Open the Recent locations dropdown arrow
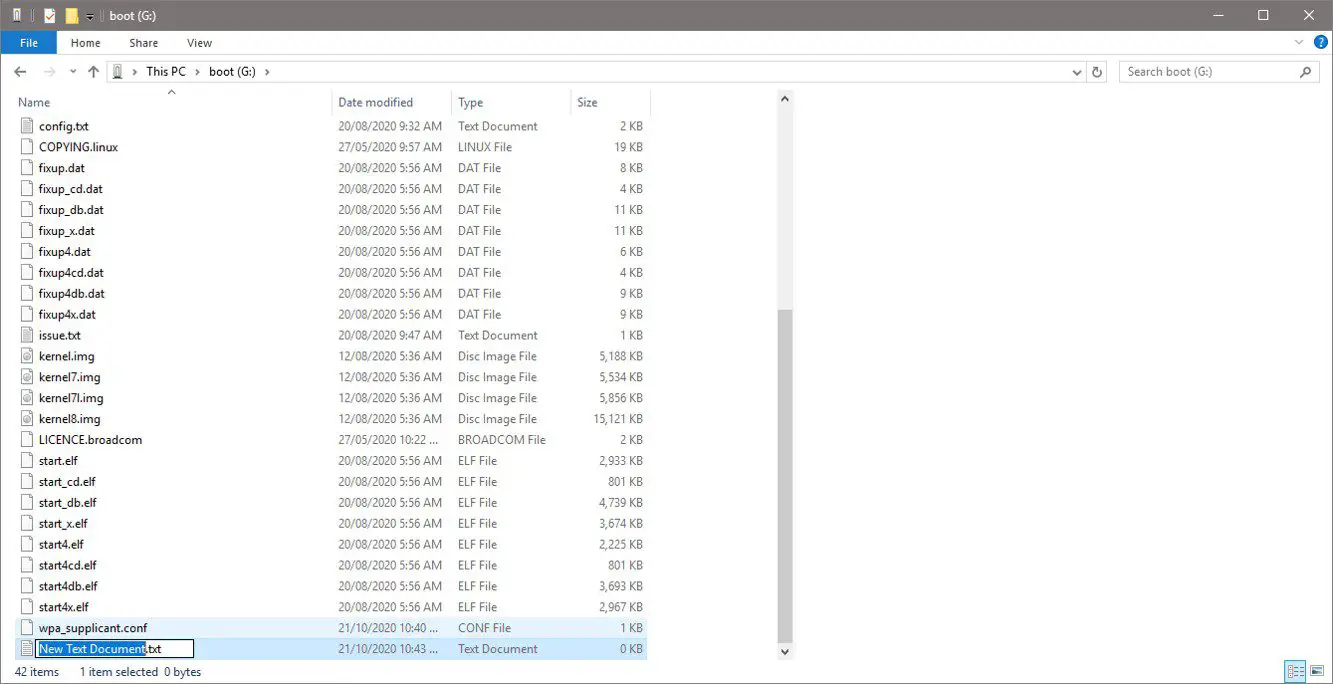This screenshot has width=1333, height=684. (x=73, y=72)
